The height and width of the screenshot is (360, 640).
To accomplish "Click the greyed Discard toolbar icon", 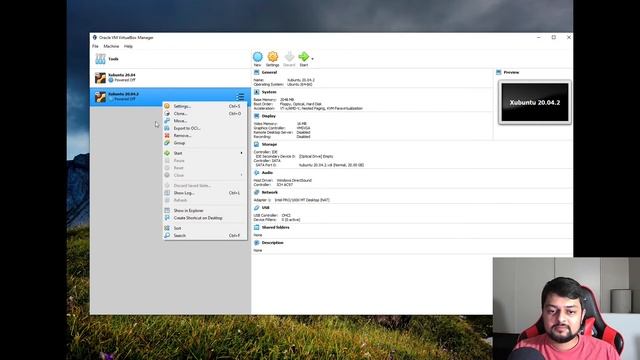I will coord(289,57).
